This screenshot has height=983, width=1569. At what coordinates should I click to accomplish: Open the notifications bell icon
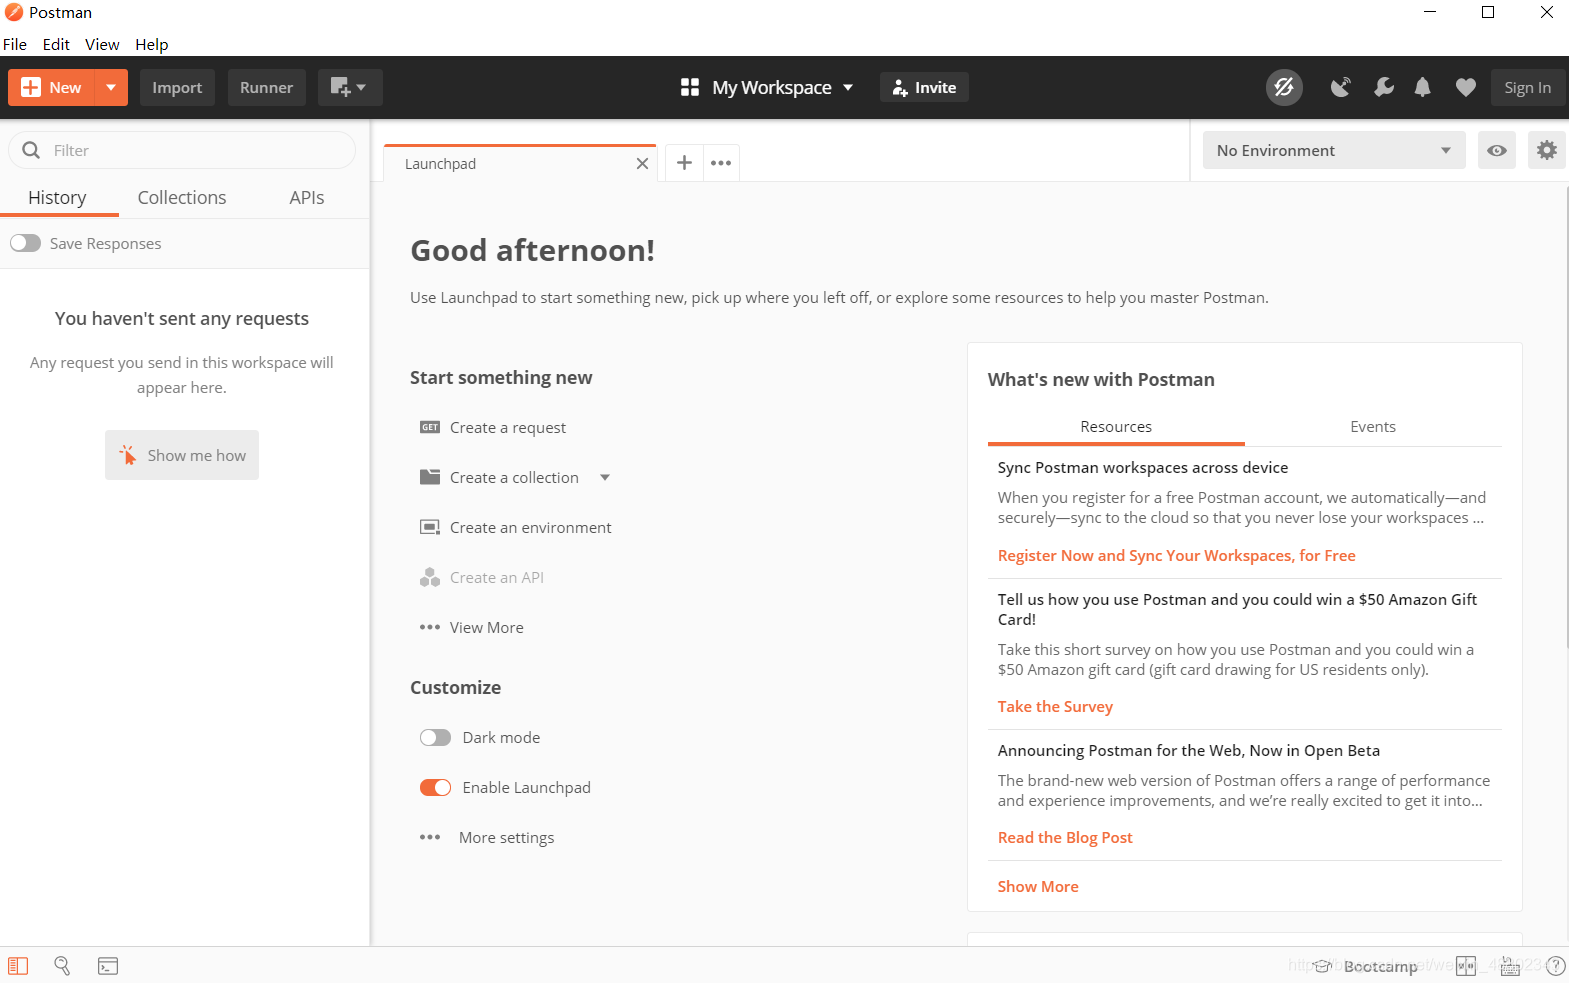(x=1422, y=87)
